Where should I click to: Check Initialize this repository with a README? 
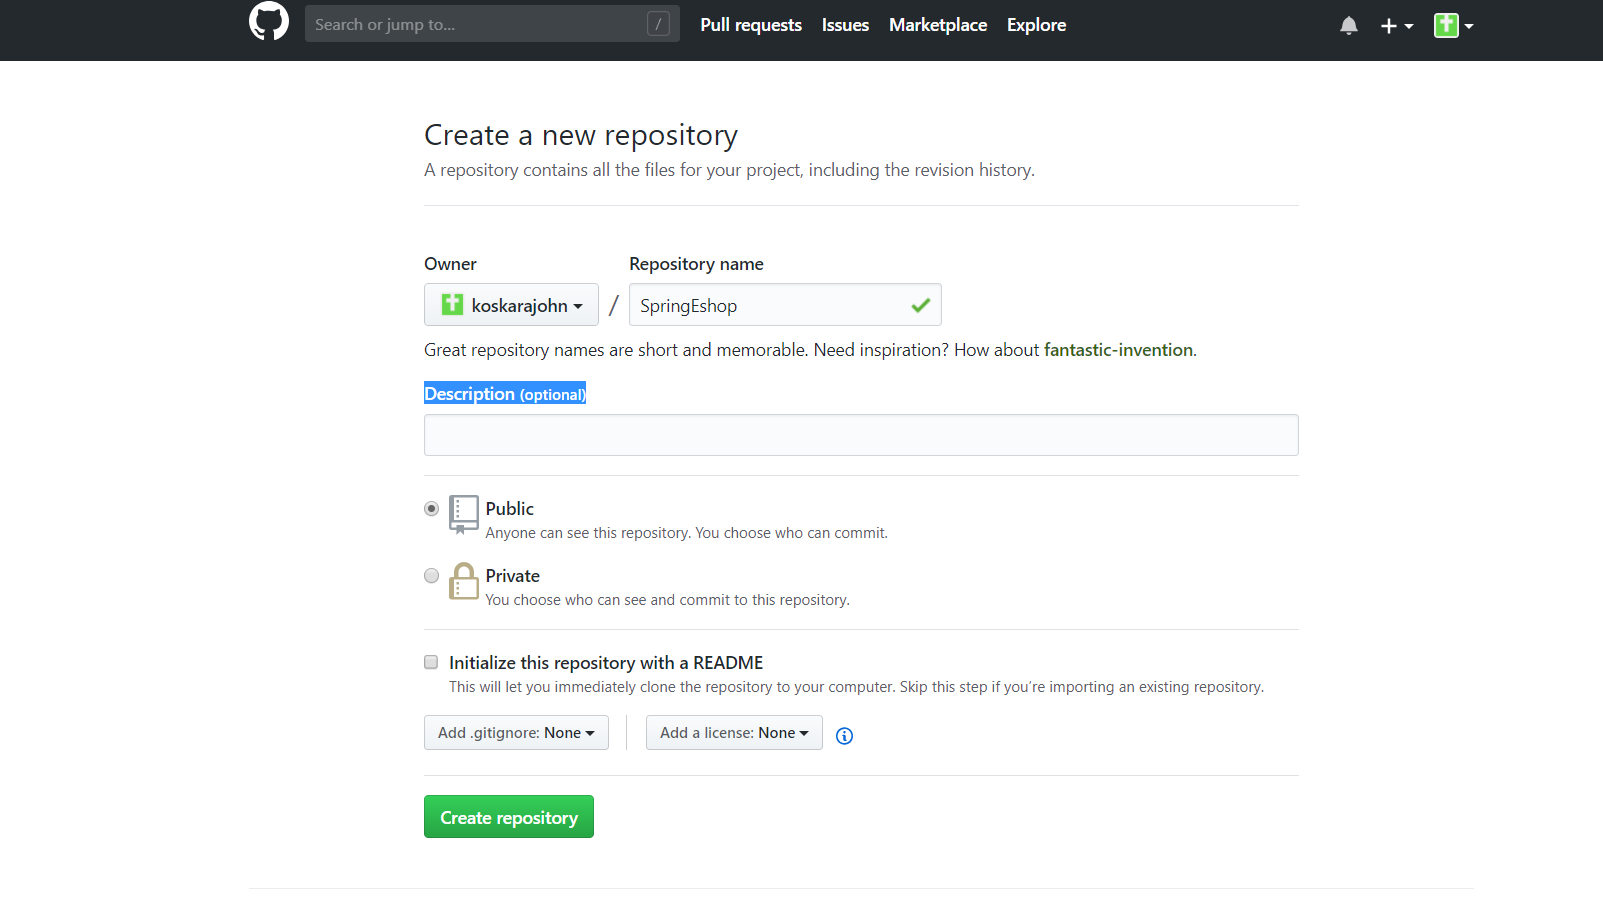431,662
